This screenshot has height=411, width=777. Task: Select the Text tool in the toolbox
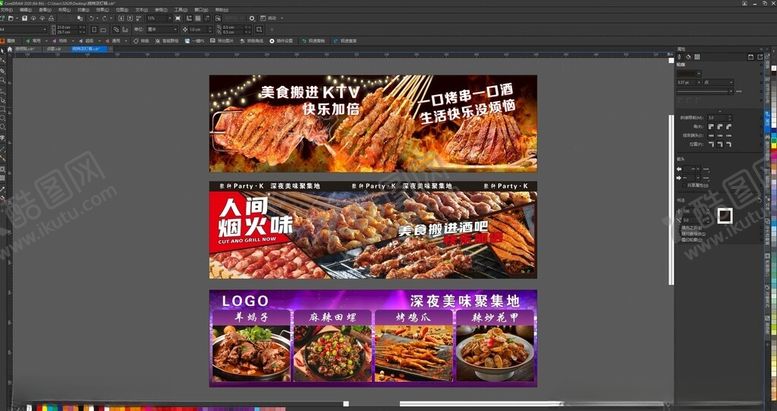(x=2, y=136)
